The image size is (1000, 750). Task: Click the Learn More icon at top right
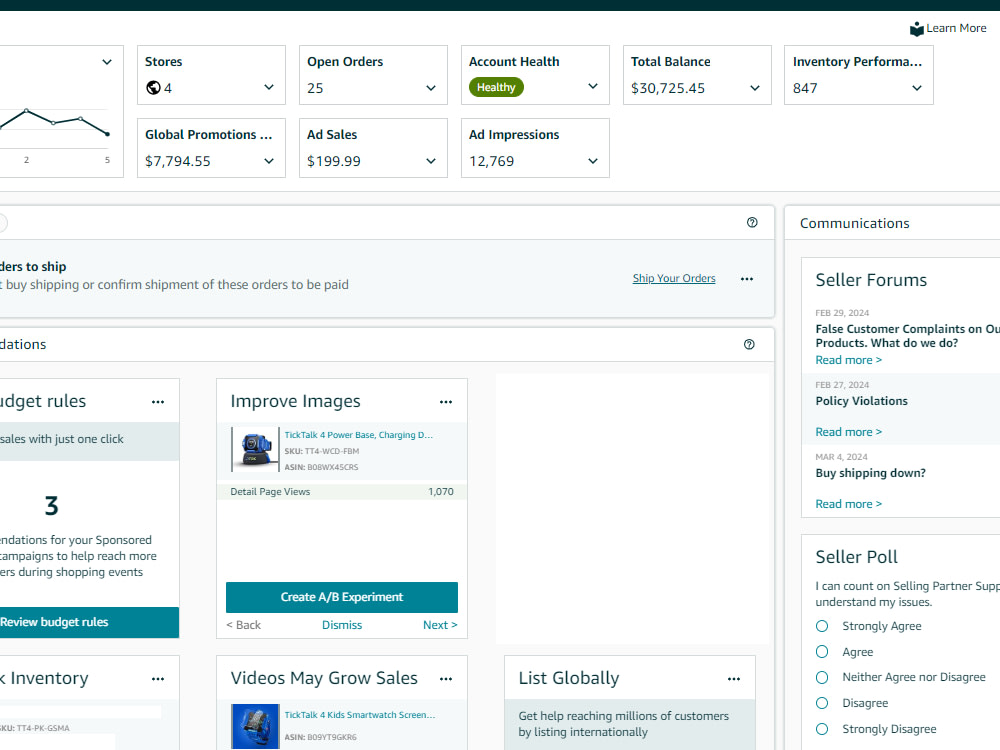tap(916, 28)
